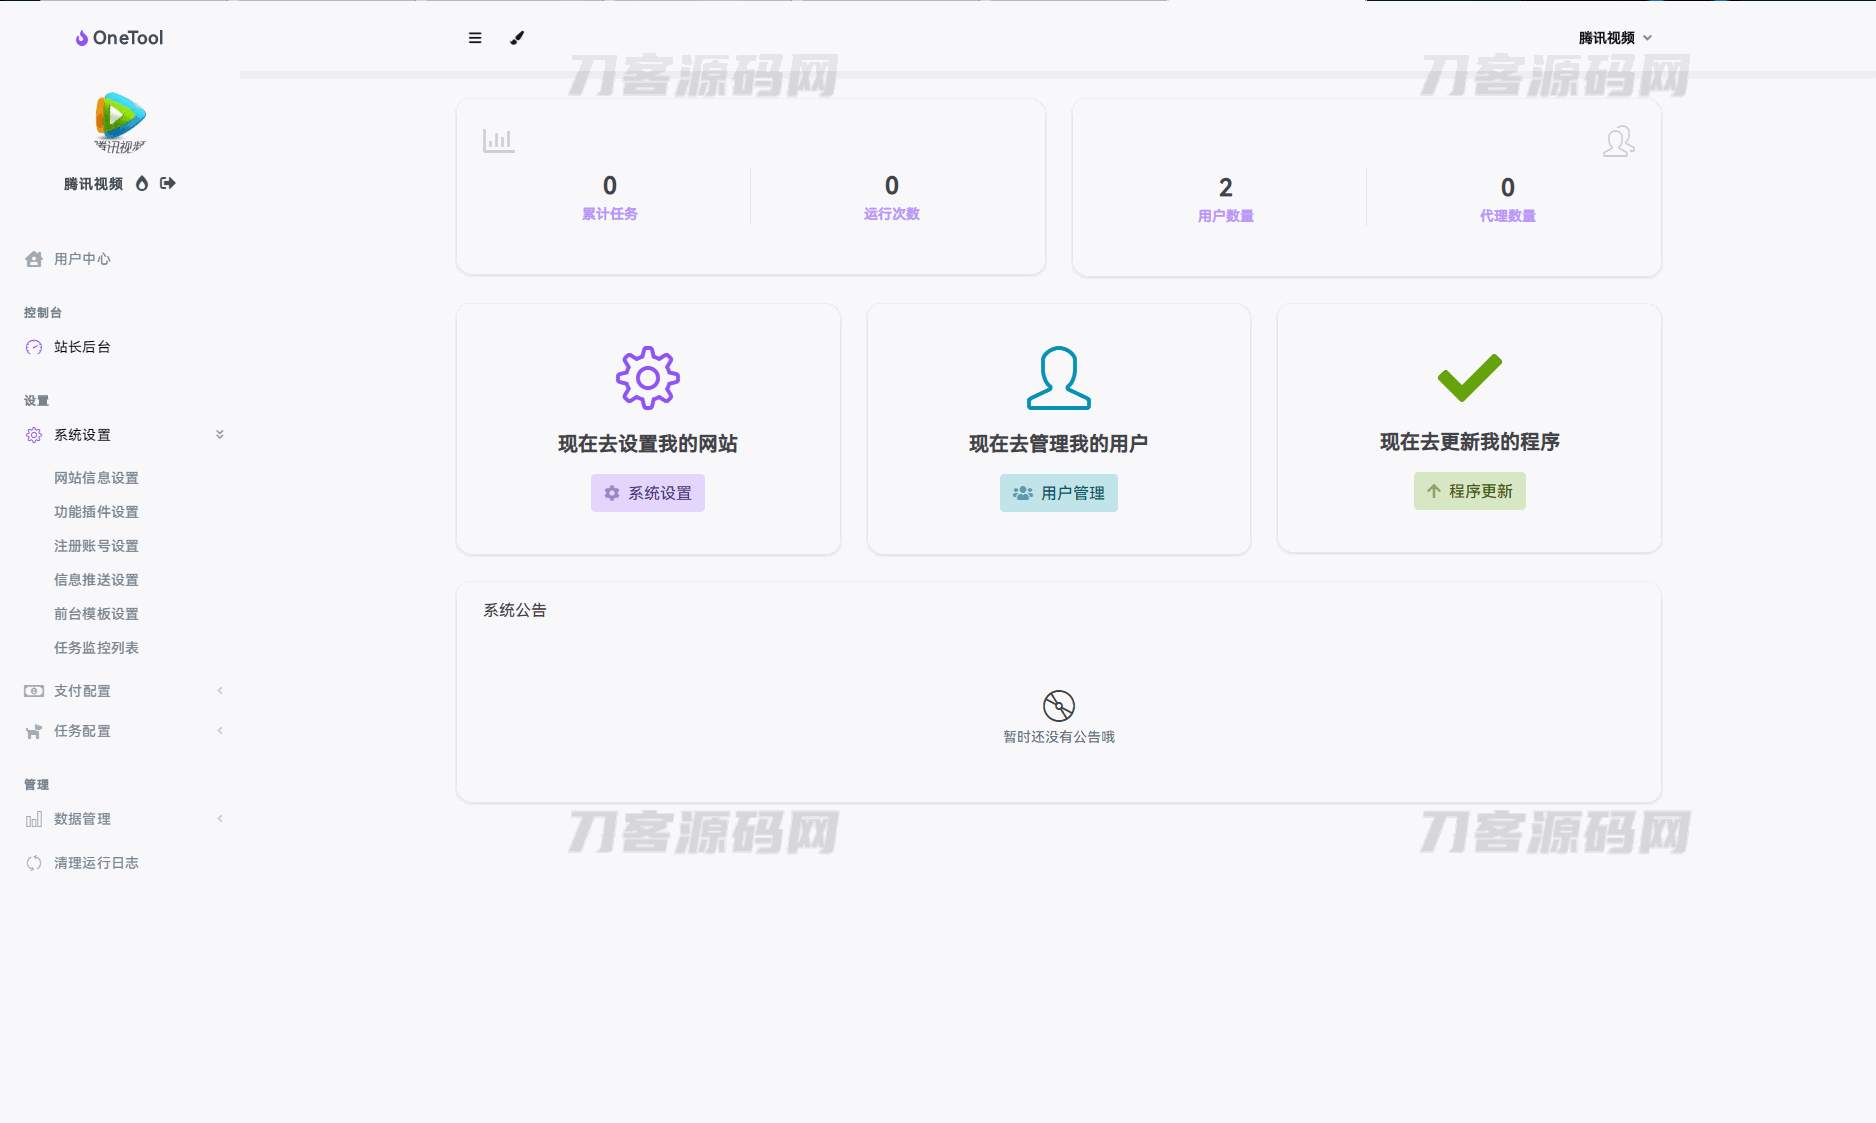Click the hamburger menu icon in header

pyautogui.click(x=475, y=38)
